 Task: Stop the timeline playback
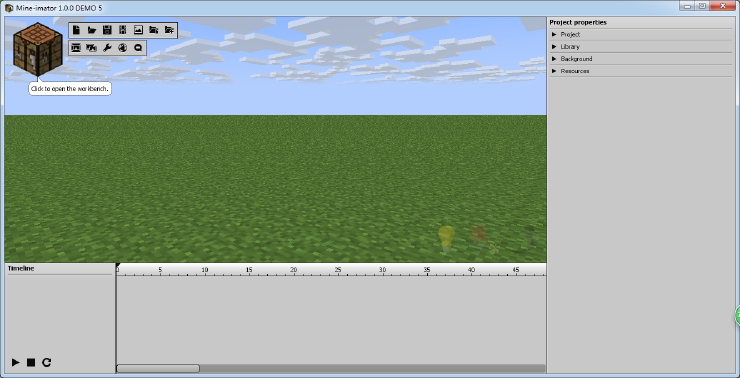31,362
